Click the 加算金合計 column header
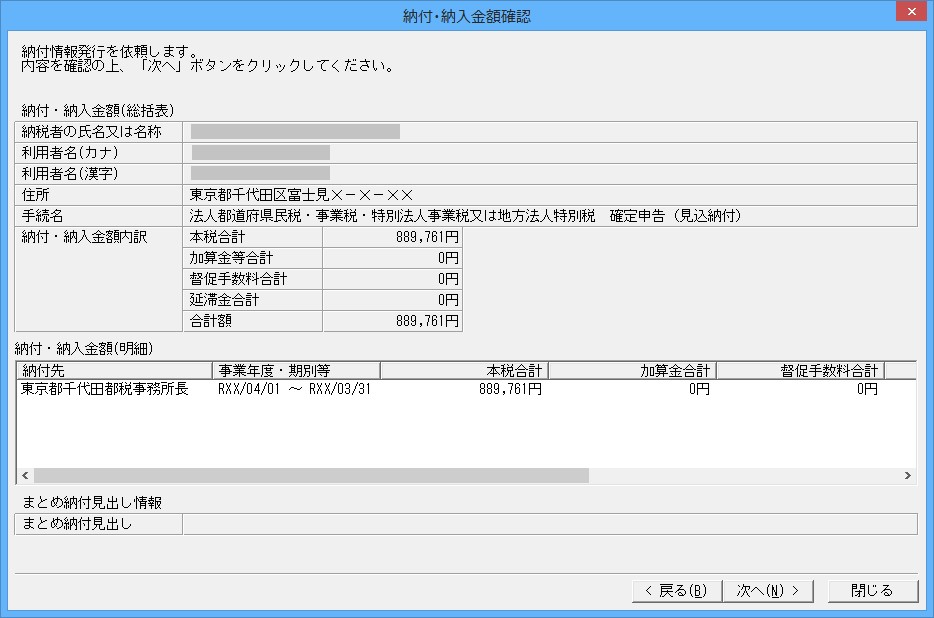The height and width of the screenshot is (618, 934). [x=632, y=371]
